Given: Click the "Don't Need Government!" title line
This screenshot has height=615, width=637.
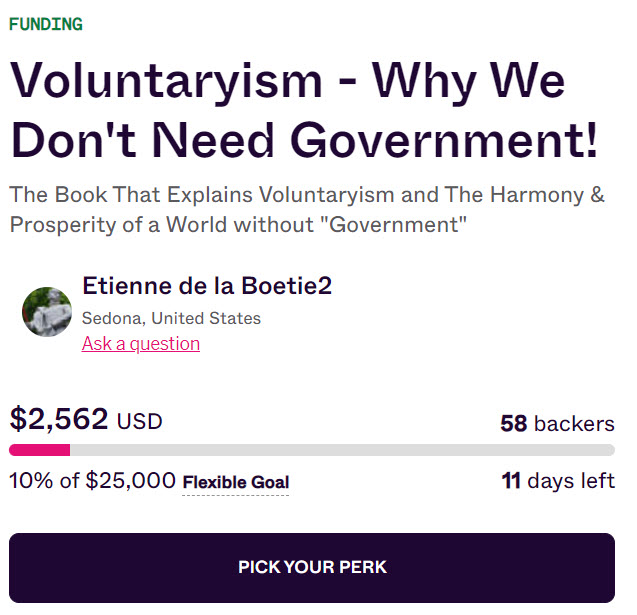Looking at the screenshot, I should (x=304, y=140).
